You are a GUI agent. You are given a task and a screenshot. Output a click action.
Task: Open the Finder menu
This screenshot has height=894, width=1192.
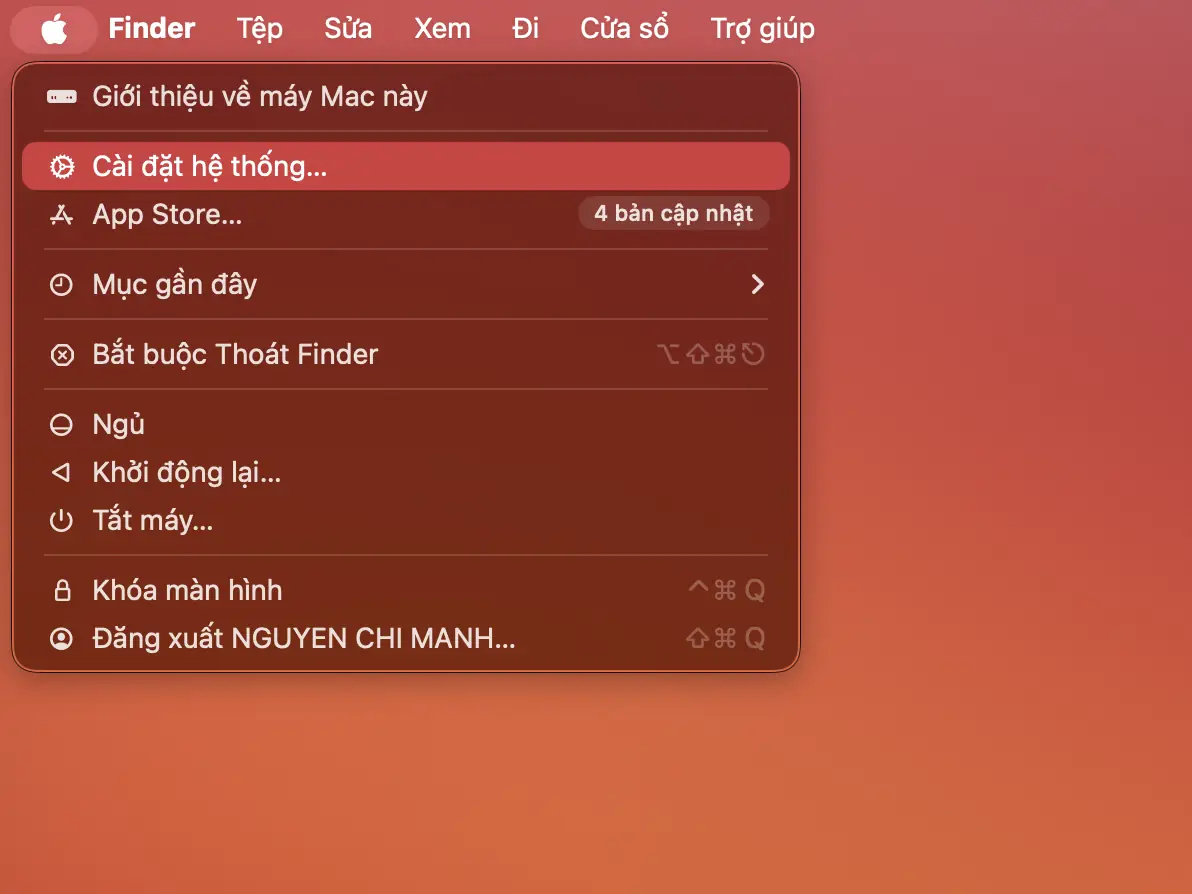(152, 29)
